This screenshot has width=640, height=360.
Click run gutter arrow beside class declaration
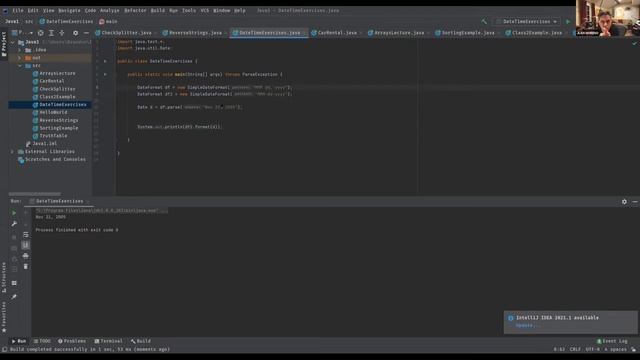coord(105,61)
